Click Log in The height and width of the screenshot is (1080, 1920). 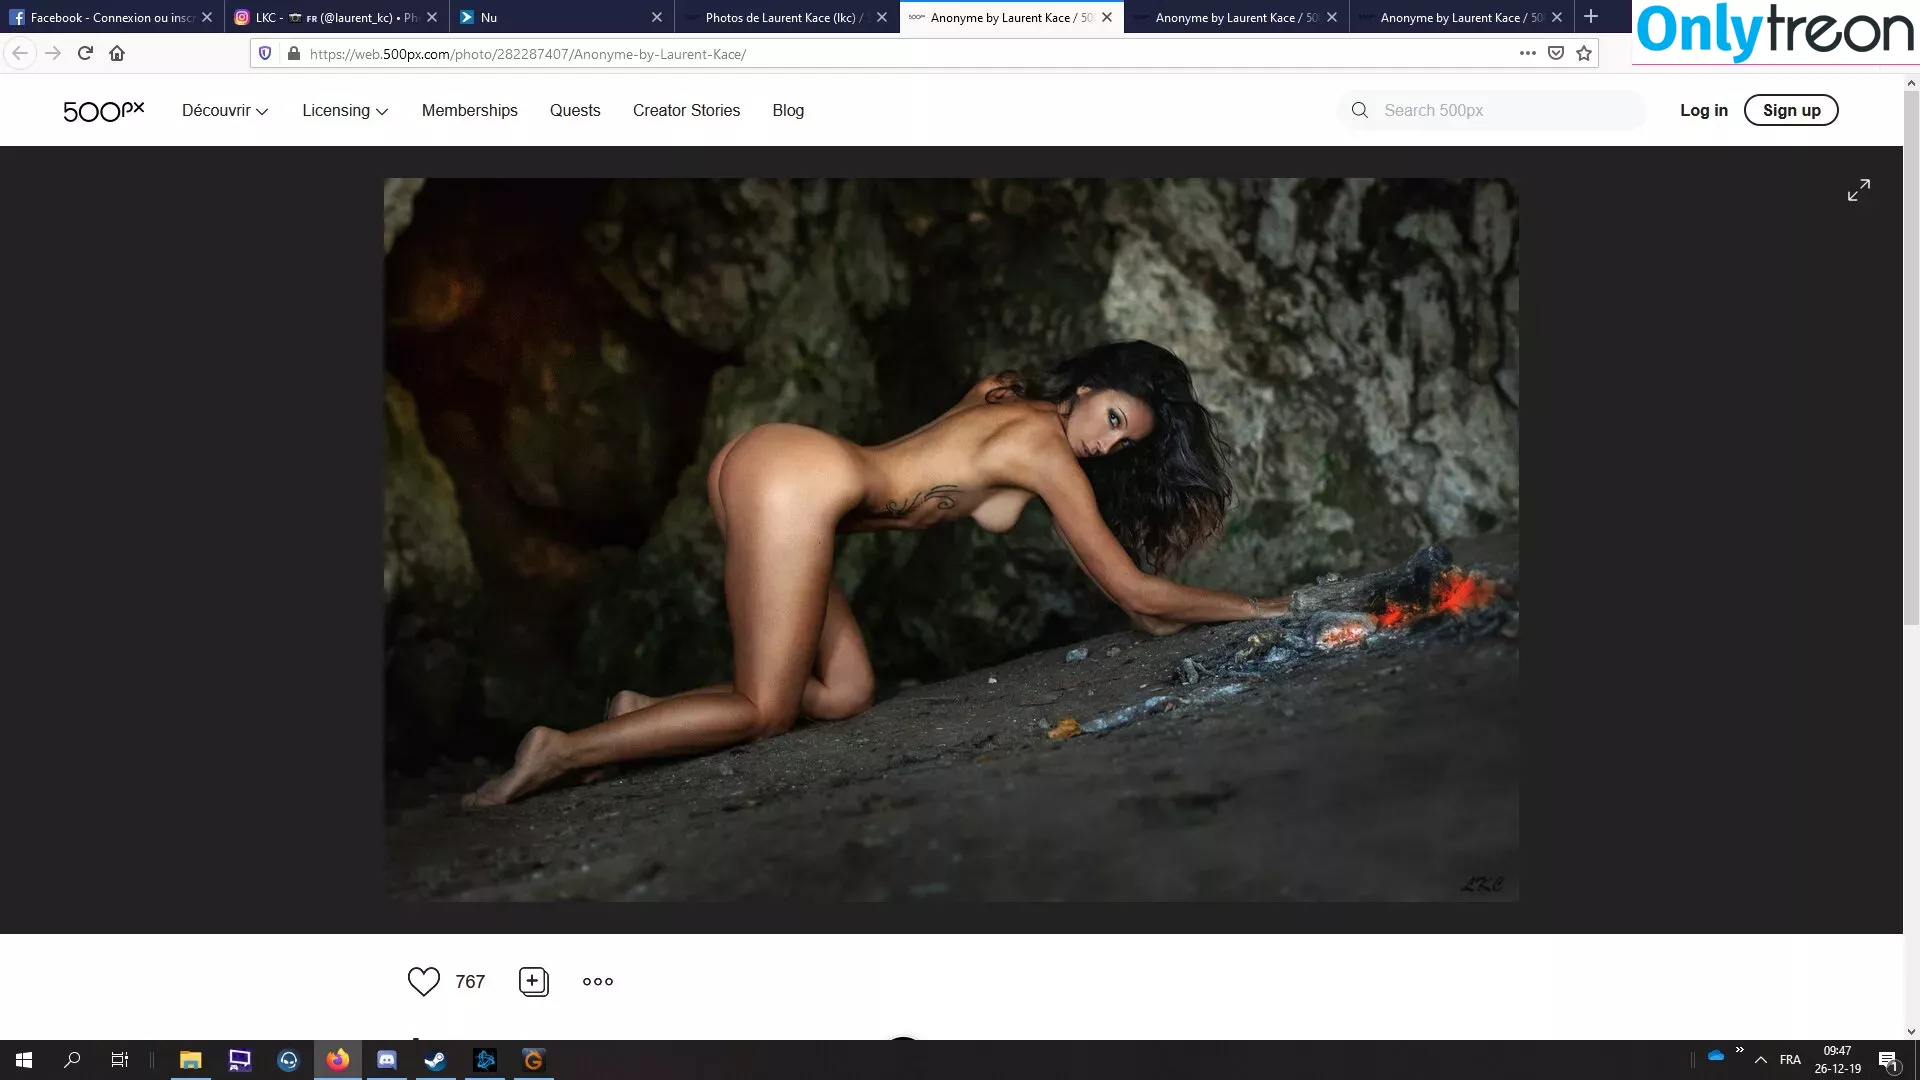tap(1704, 111)
